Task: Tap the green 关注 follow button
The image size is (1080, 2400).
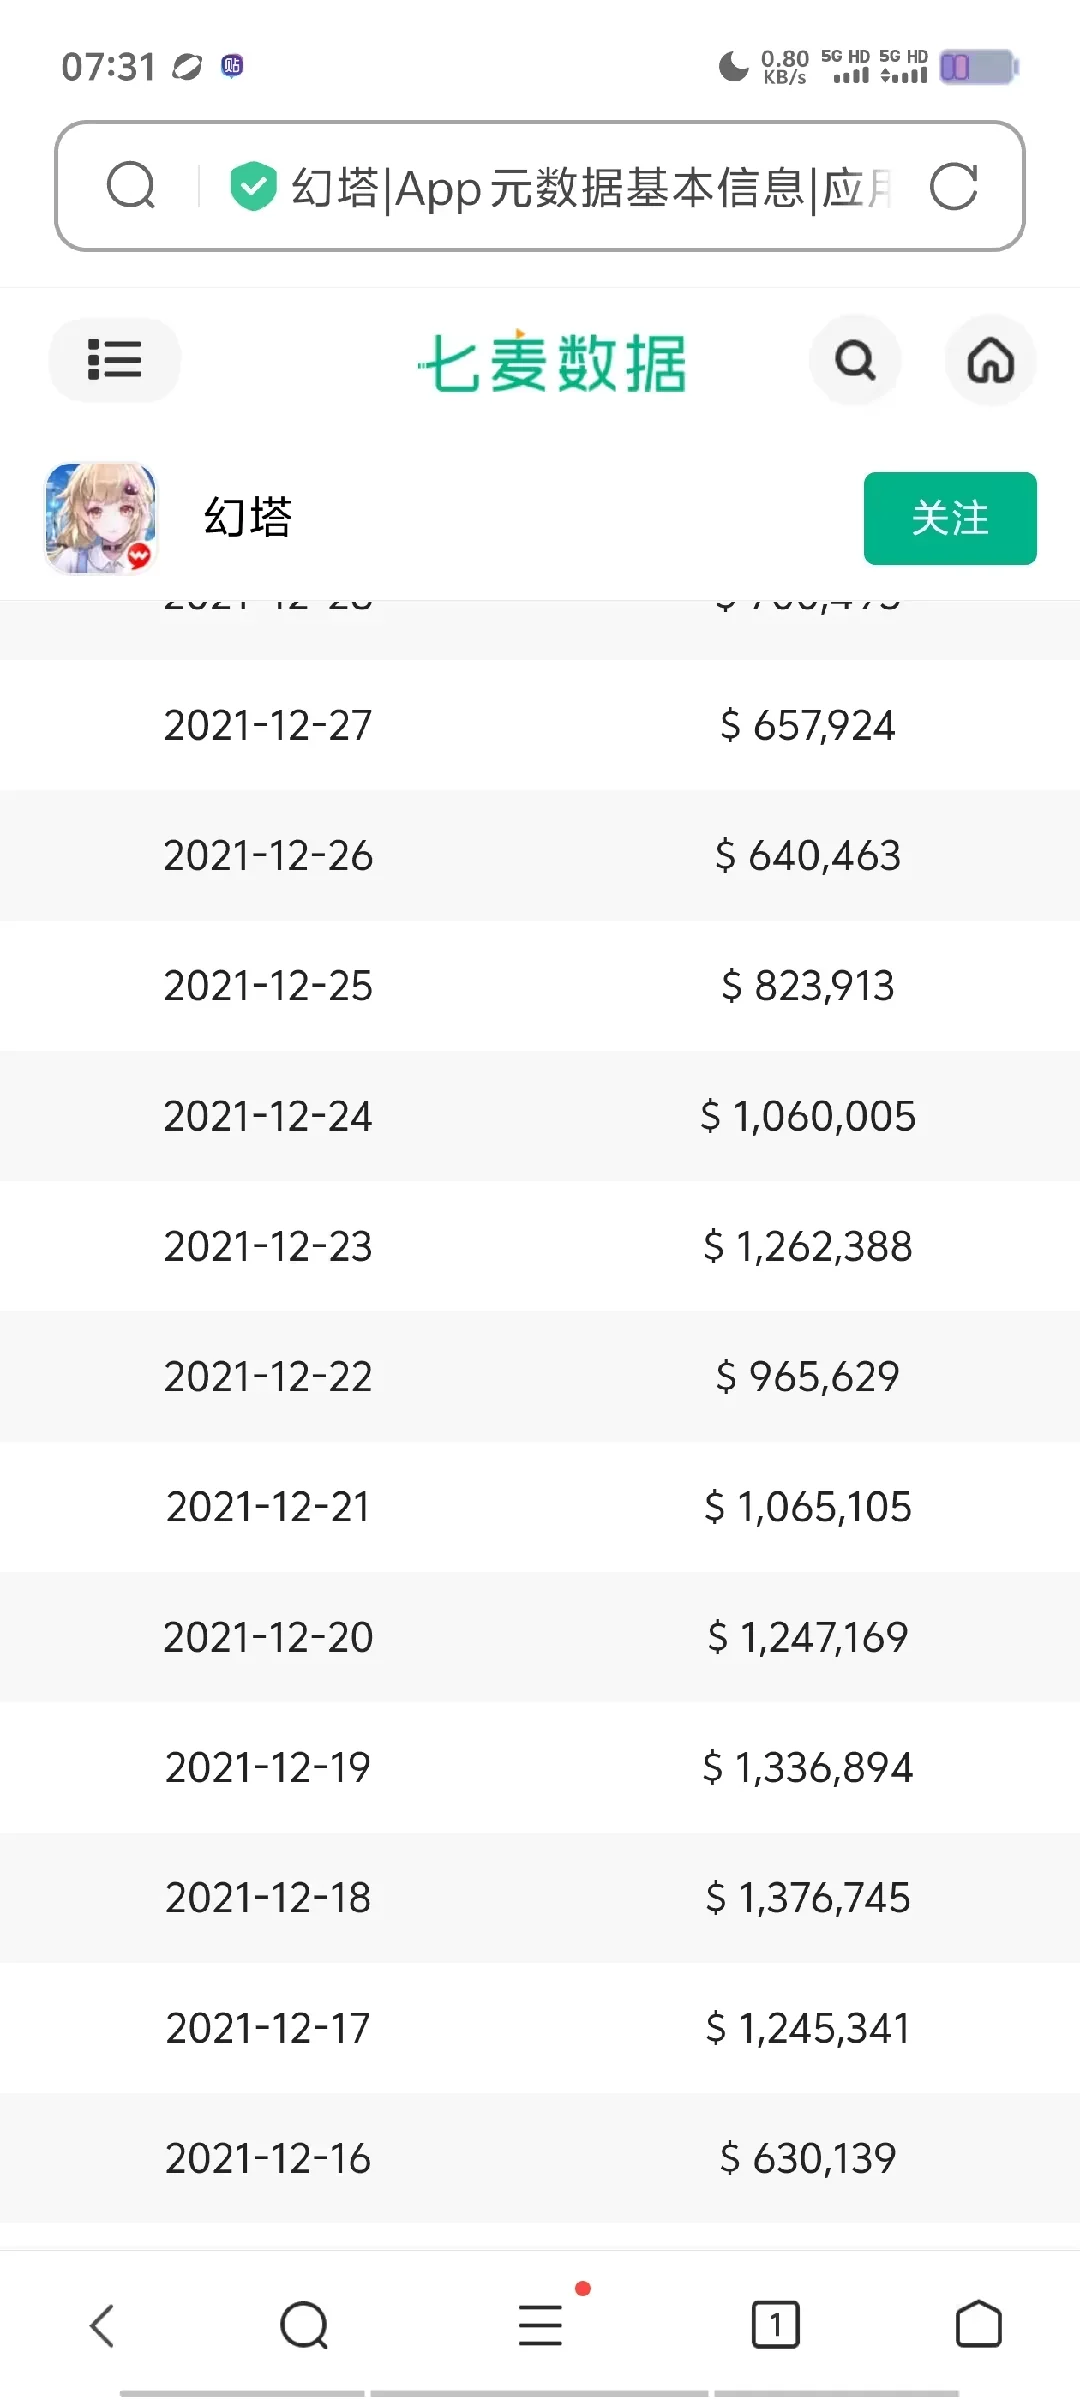Action: 950,518
